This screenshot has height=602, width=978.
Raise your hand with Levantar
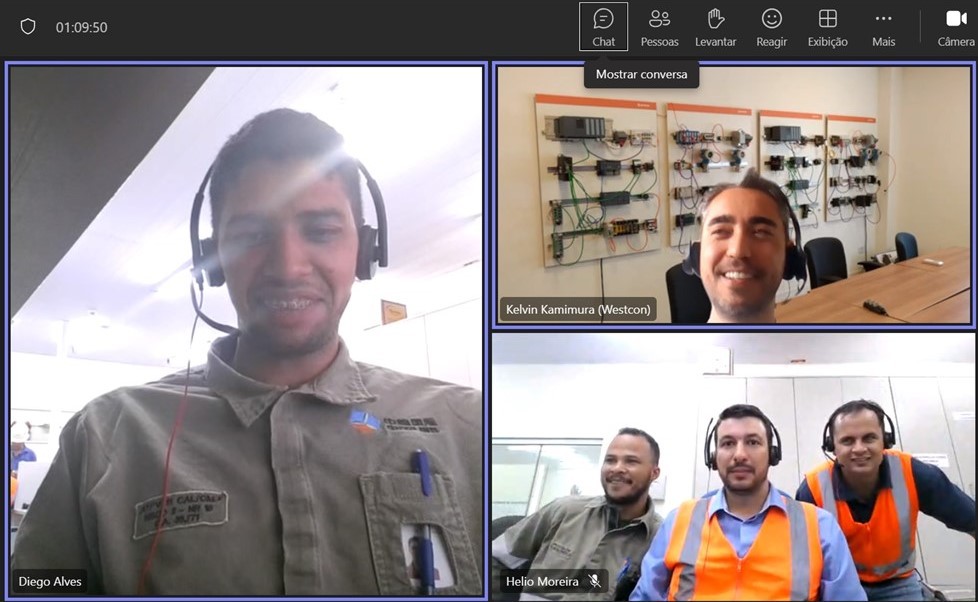tap(715, 27)
